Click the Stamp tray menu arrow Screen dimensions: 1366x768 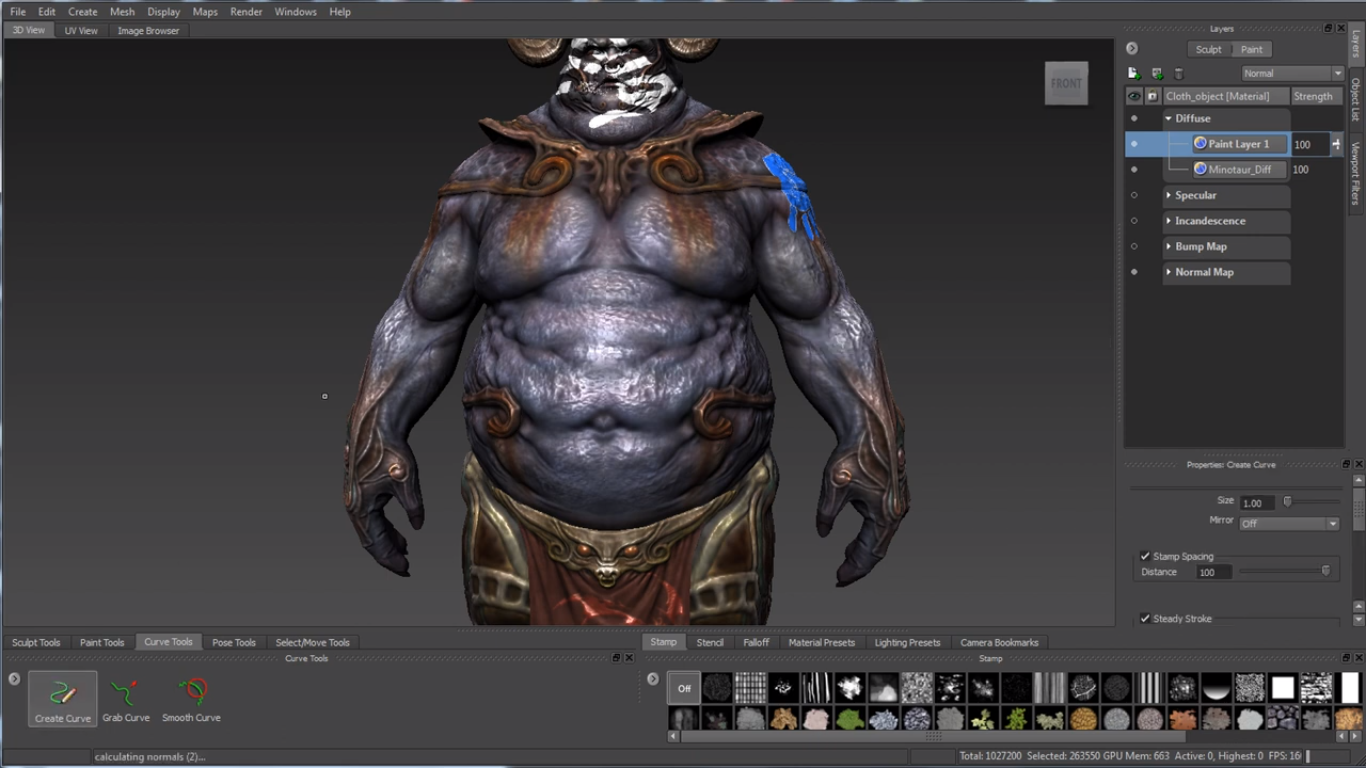pos(653,678)
